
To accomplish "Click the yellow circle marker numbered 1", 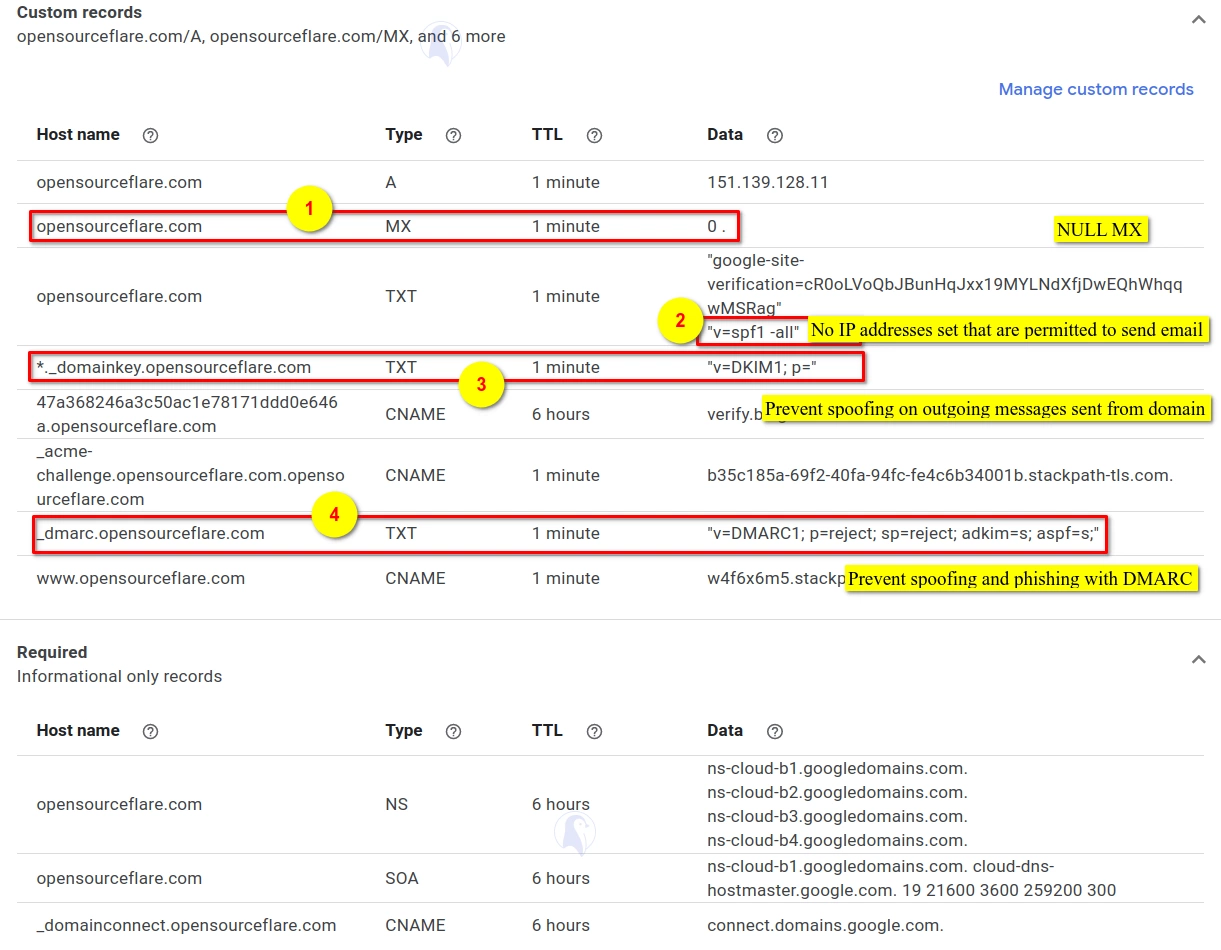I will [x=309, y=210].
